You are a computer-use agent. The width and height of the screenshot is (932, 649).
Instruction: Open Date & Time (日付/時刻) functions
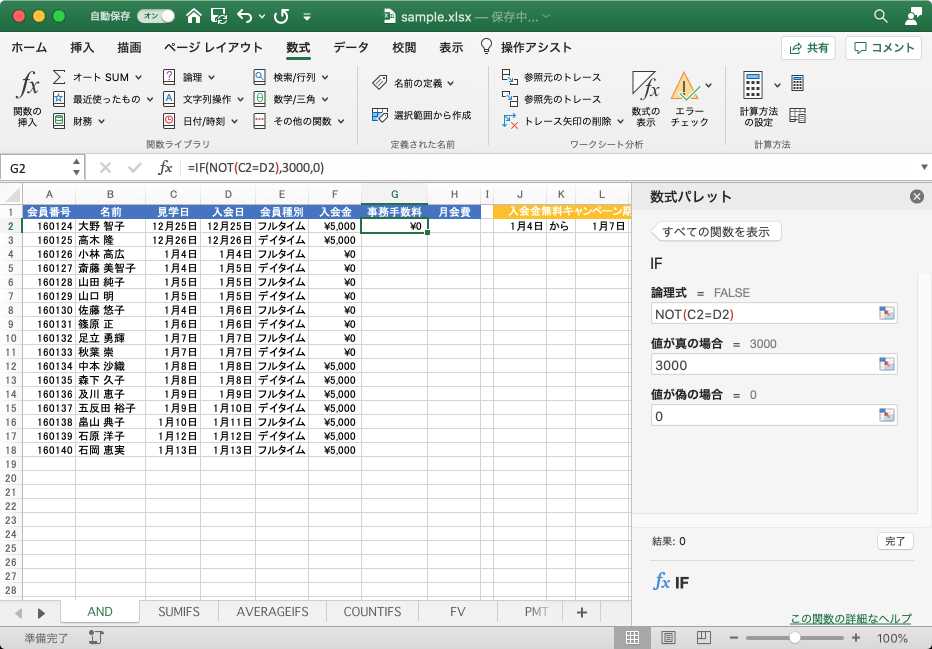click(200, 121)
